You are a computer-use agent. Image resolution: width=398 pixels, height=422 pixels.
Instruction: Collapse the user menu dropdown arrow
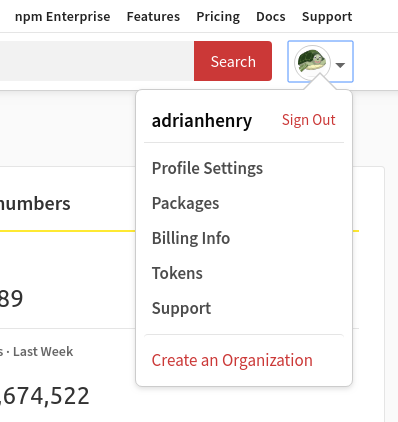click(x=340, y=65)
